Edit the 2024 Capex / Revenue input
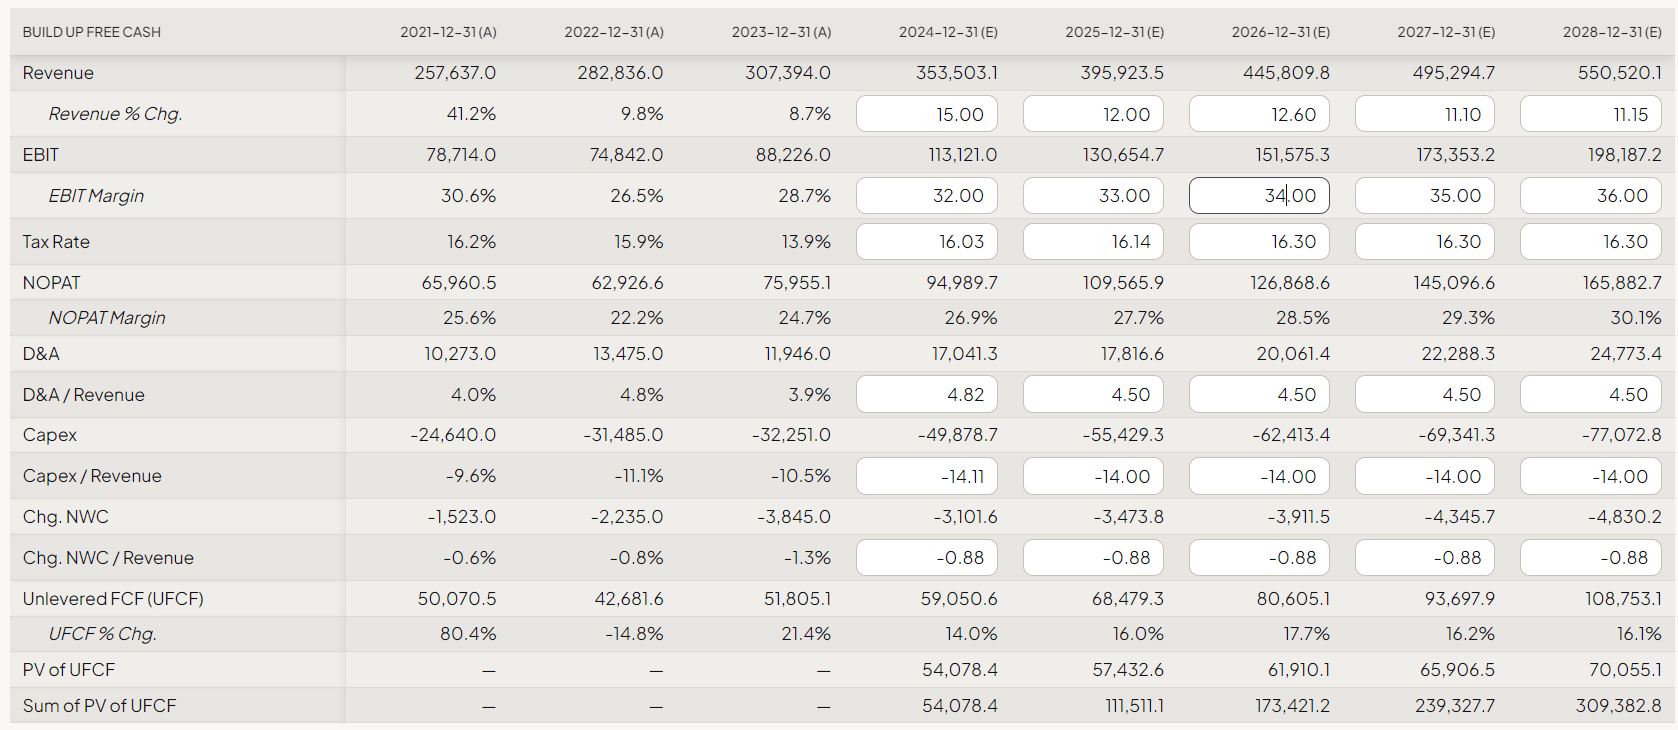This screenshot has width=1678, height=730. pyautogui.click(x=926, y=477)
